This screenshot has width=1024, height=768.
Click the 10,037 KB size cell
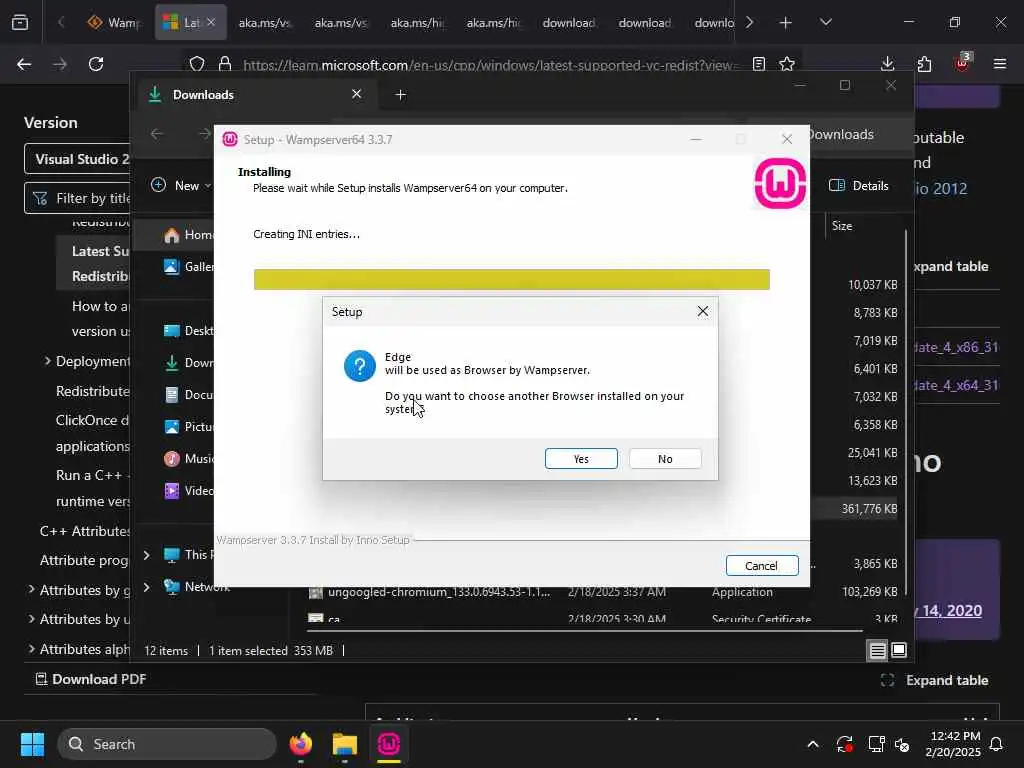[x=872, y=285]
